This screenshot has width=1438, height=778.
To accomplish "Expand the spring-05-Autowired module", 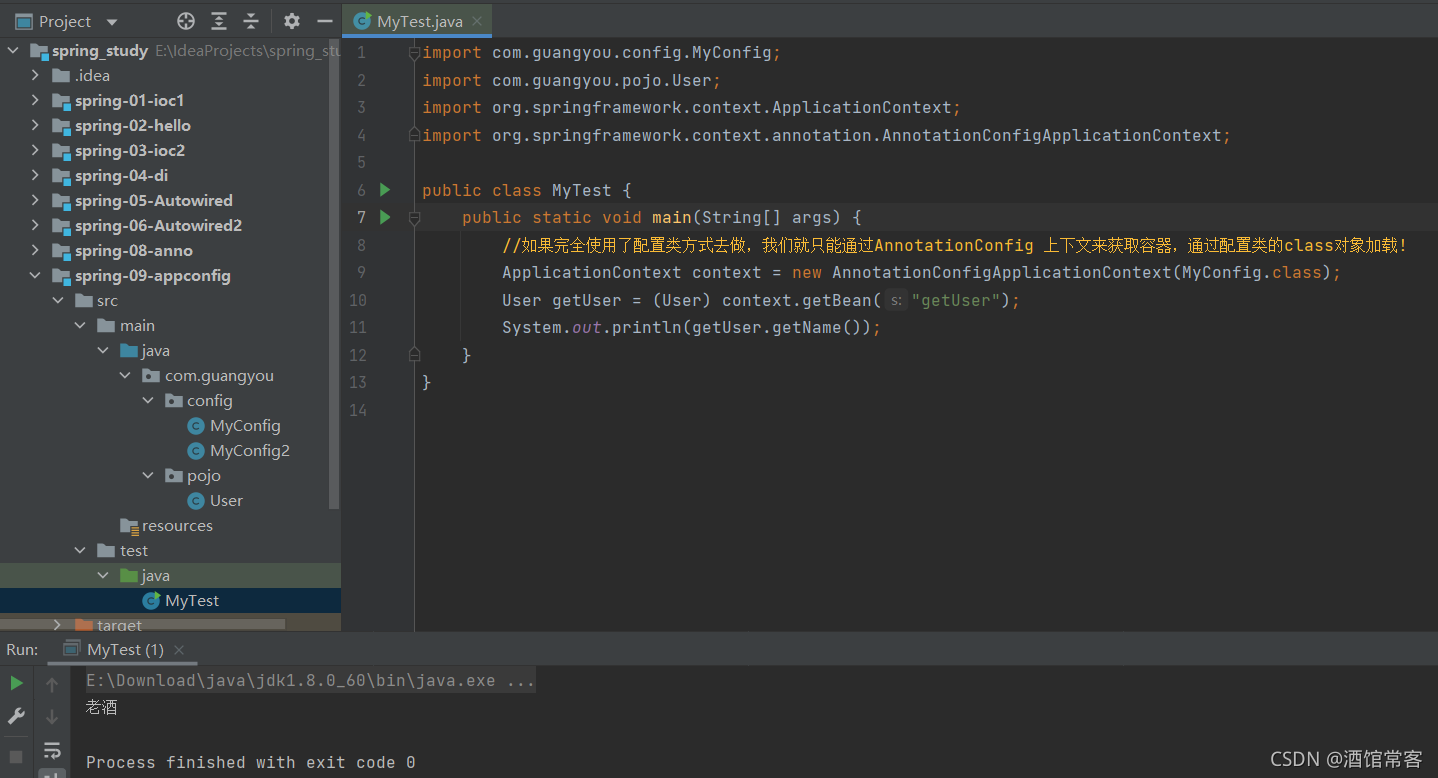I will click(36, 201).
